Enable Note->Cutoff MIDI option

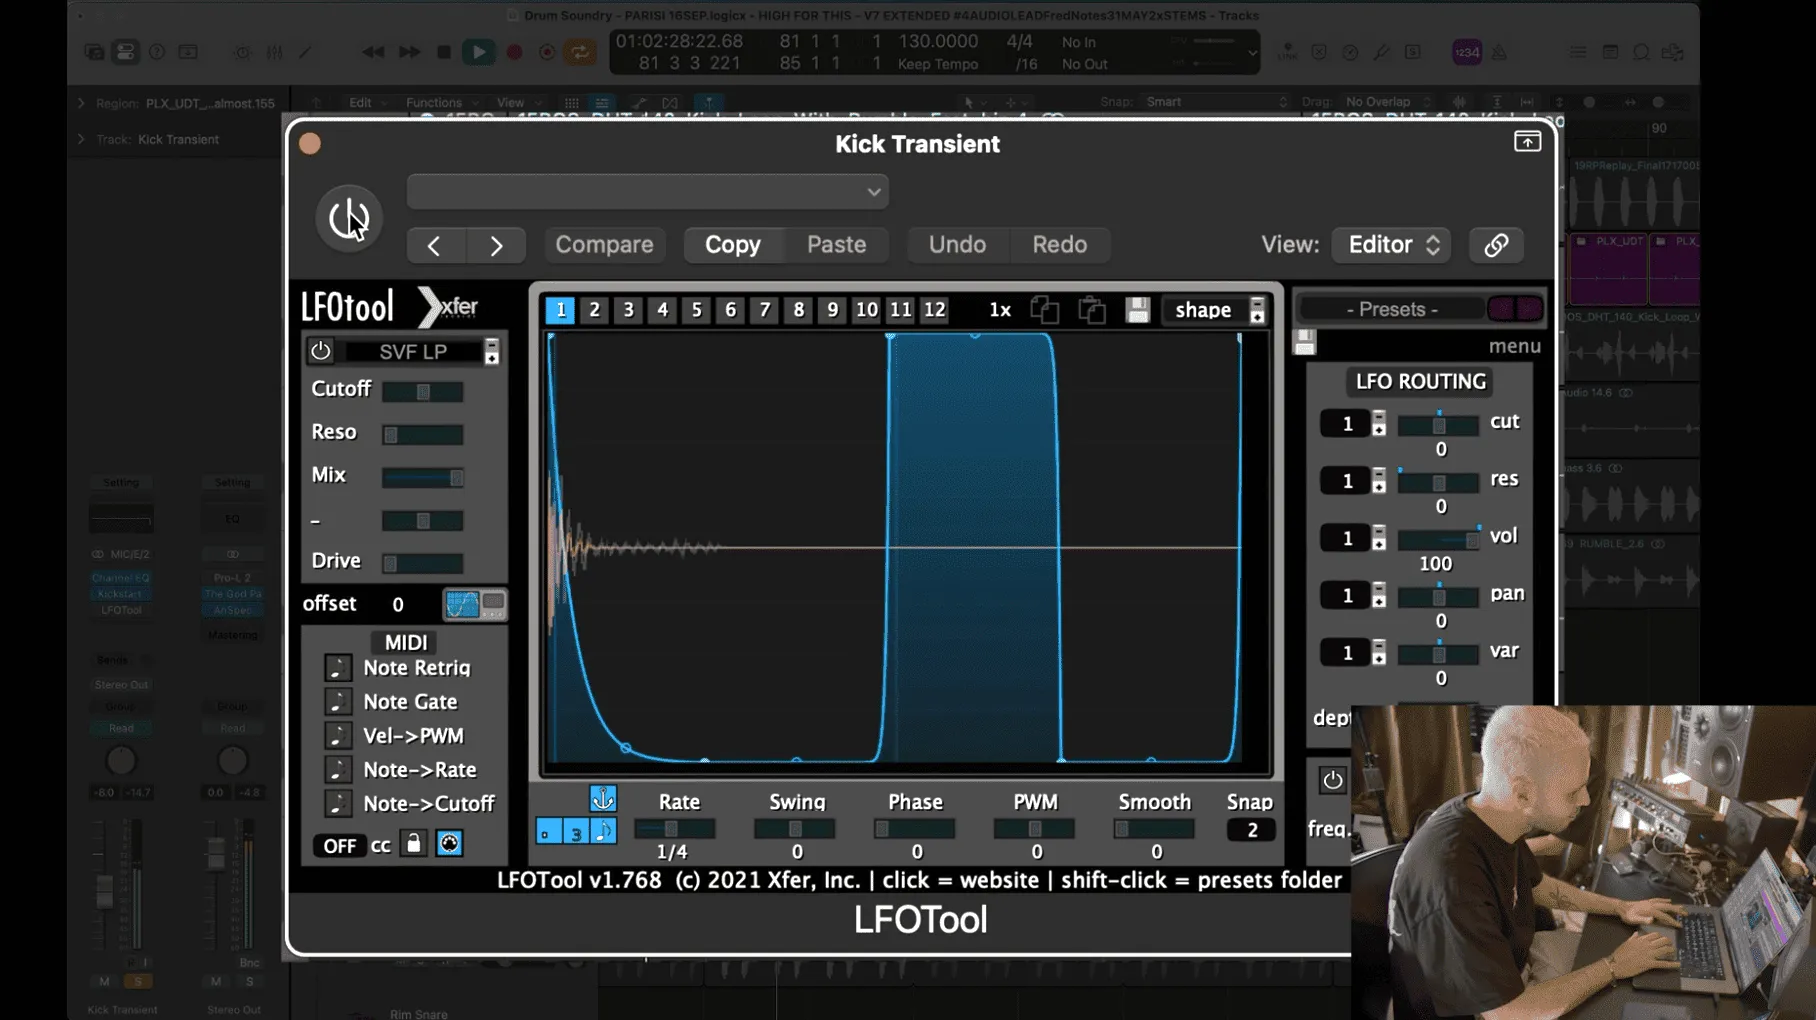338,804
